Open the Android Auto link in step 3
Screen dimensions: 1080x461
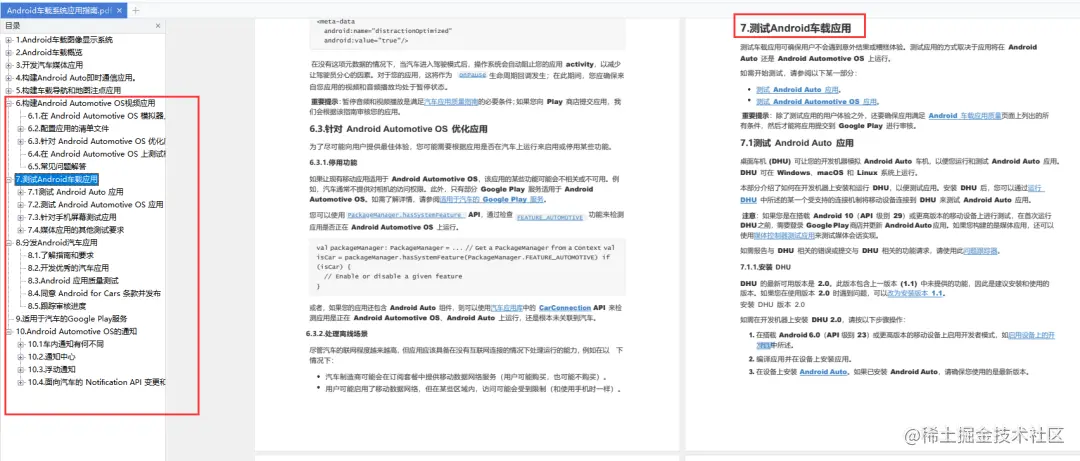pos(823,372)
